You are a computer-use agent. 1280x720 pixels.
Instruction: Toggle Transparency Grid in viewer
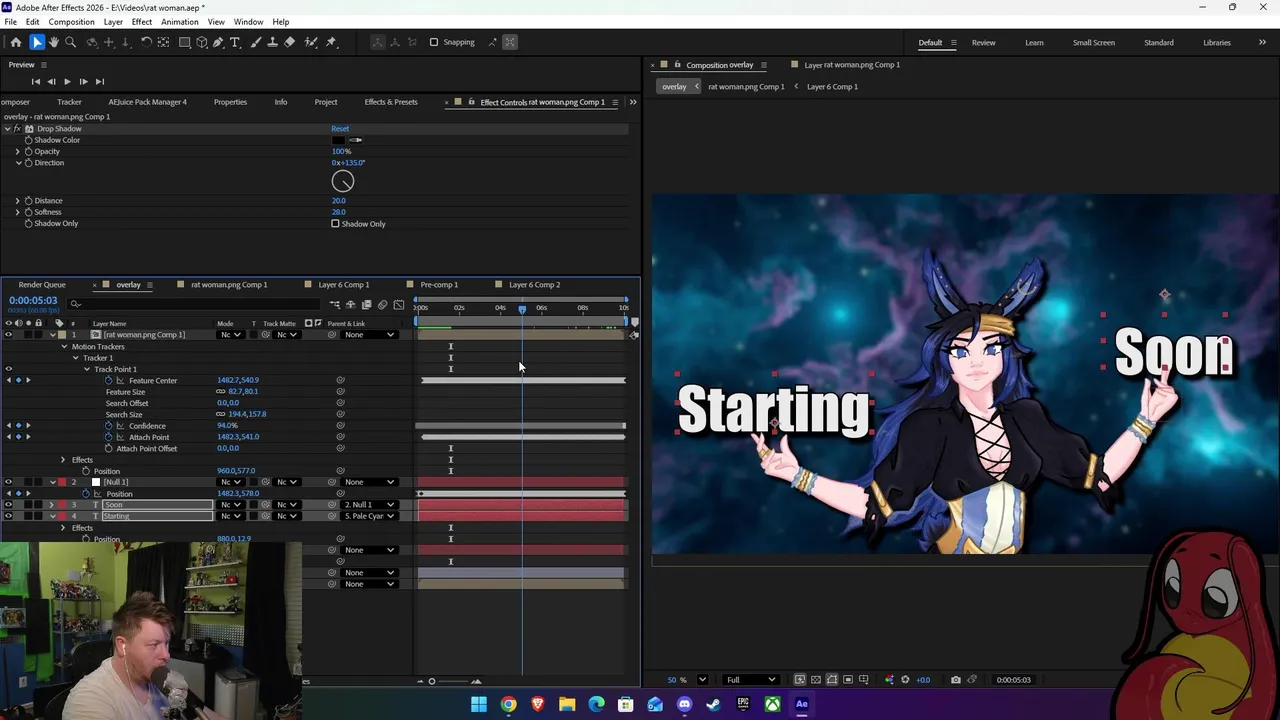click(816, 680)
